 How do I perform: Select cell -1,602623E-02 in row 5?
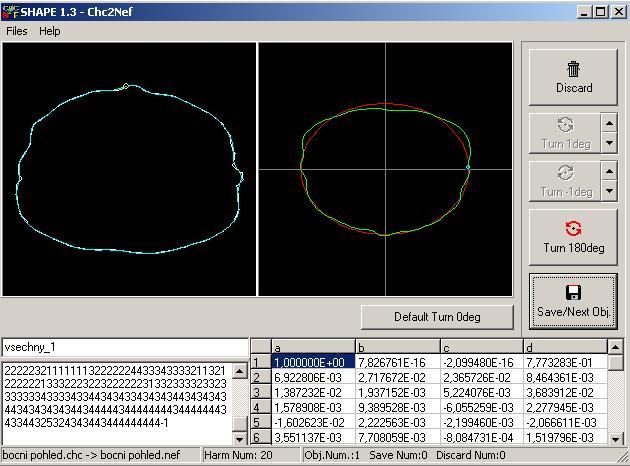313,422
